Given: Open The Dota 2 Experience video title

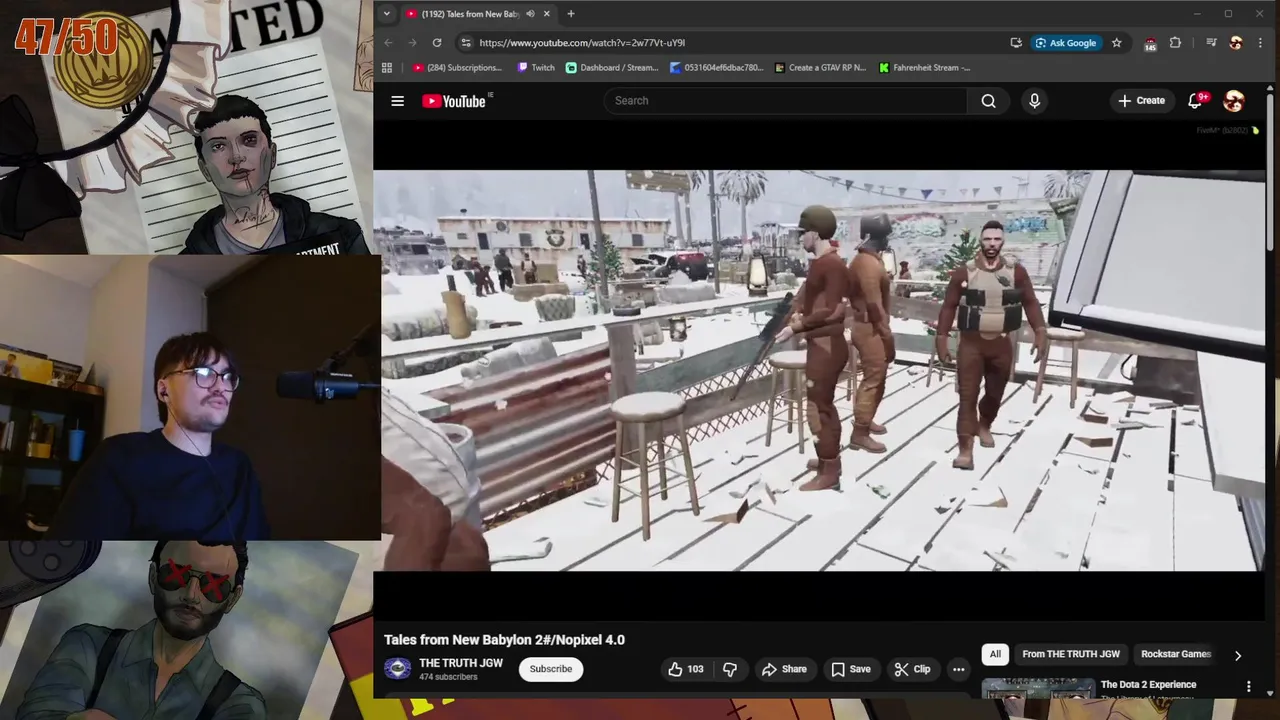Looking at the screenshot, I should coord(1148,685).
